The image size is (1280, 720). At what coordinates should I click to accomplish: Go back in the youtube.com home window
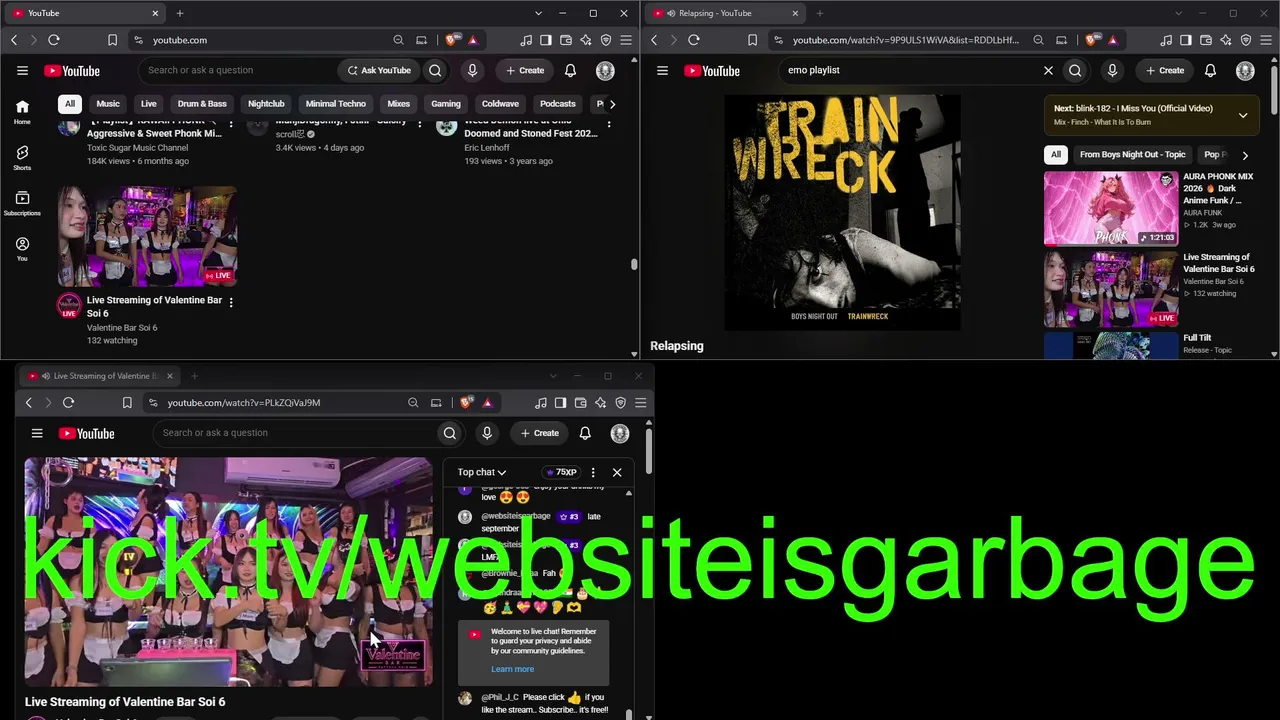(14, 40)
